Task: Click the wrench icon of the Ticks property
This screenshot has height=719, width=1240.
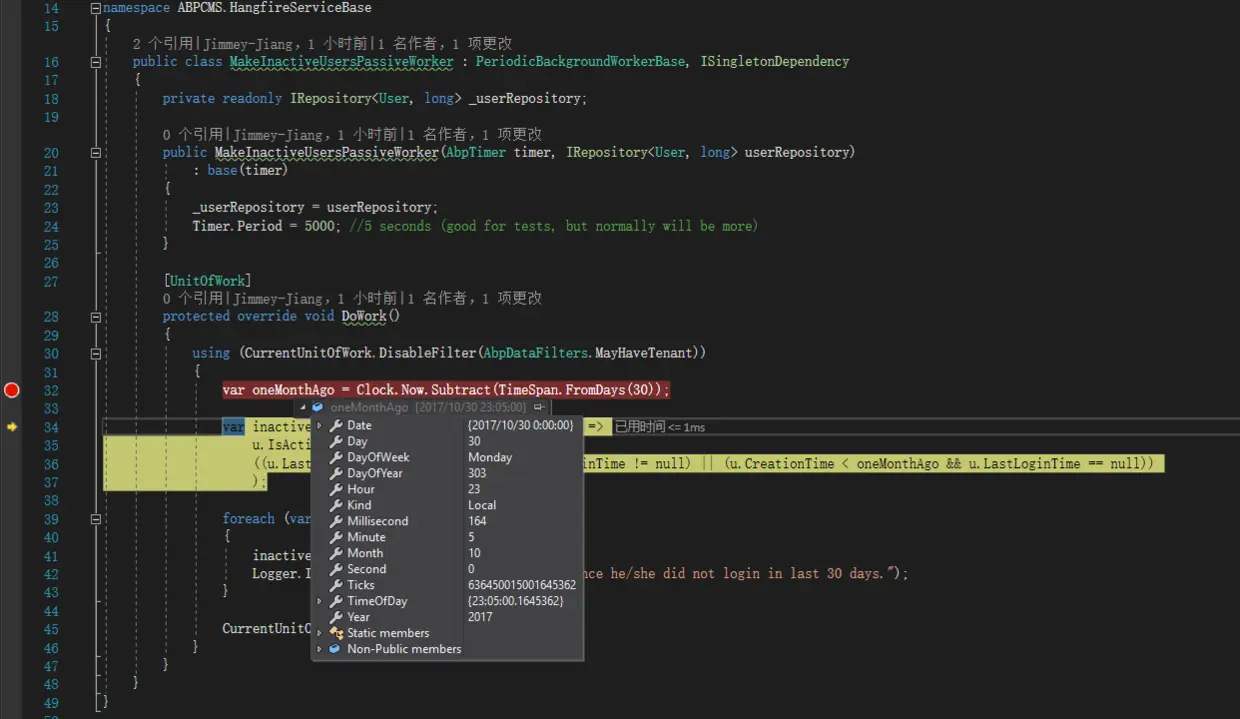Action: point(336,585)
